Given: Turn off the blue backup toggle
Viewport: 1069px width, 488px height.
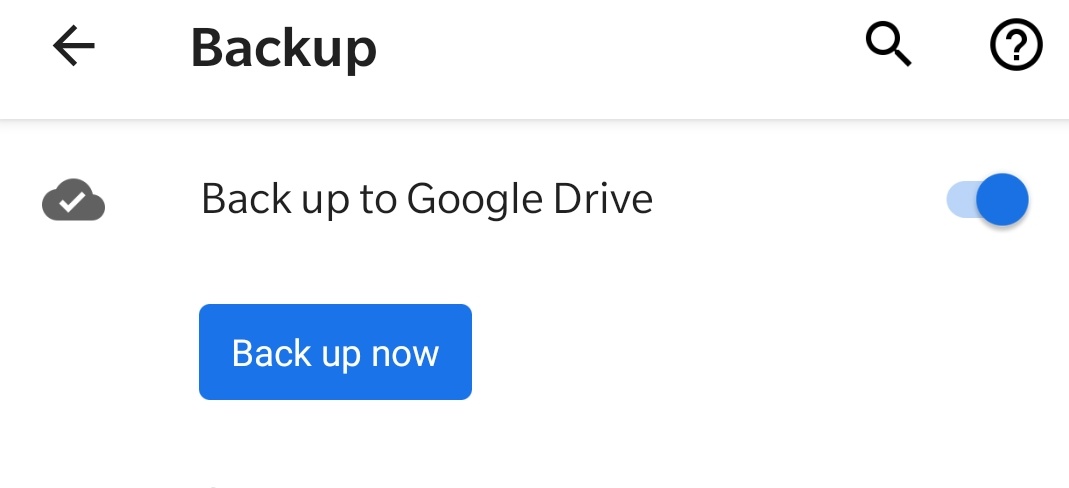Looking at the screenshot, I should [987, 200].
